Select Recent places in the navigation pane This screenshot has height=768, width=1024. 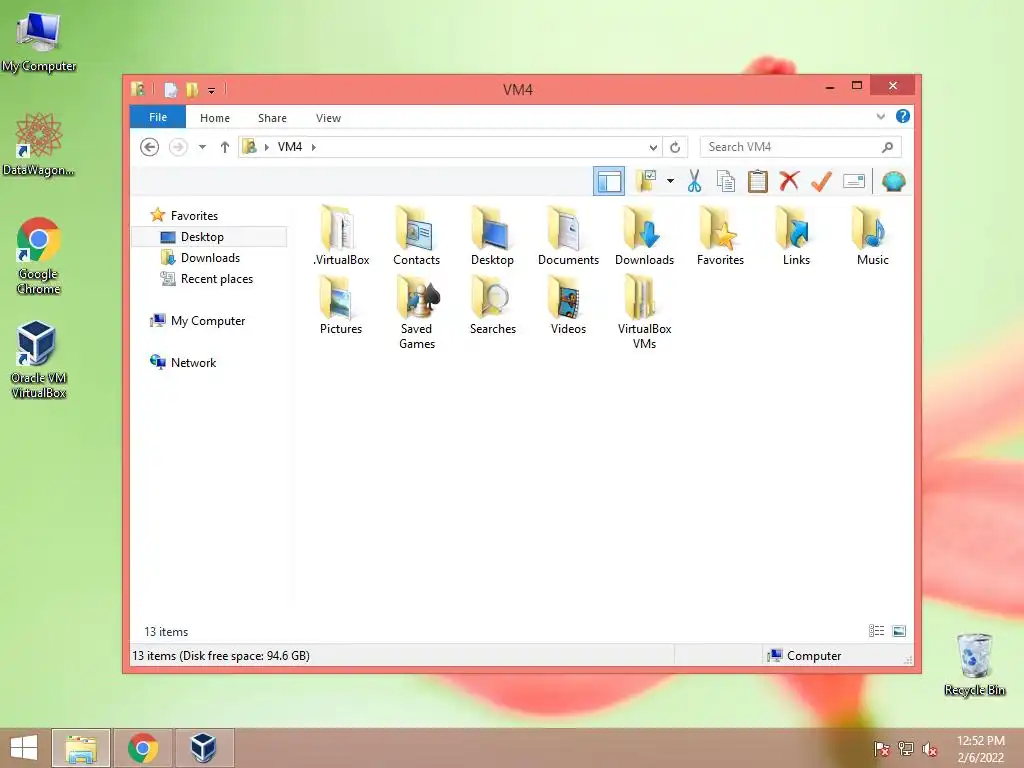click(x=216, y=279)
